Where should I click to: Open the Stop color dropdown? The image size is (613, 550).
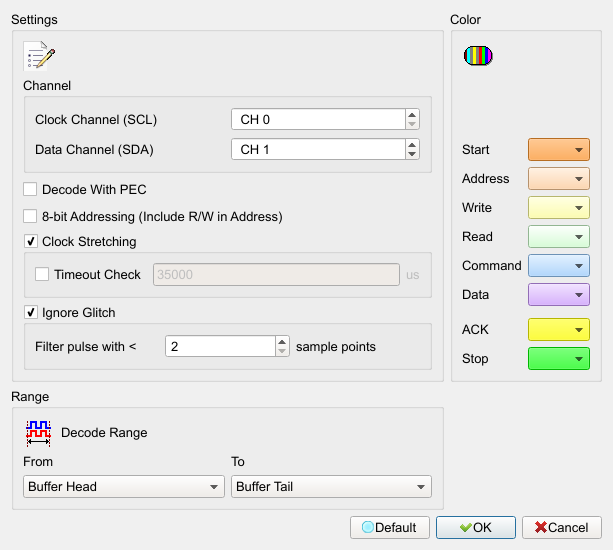click(x=559, y=358)
